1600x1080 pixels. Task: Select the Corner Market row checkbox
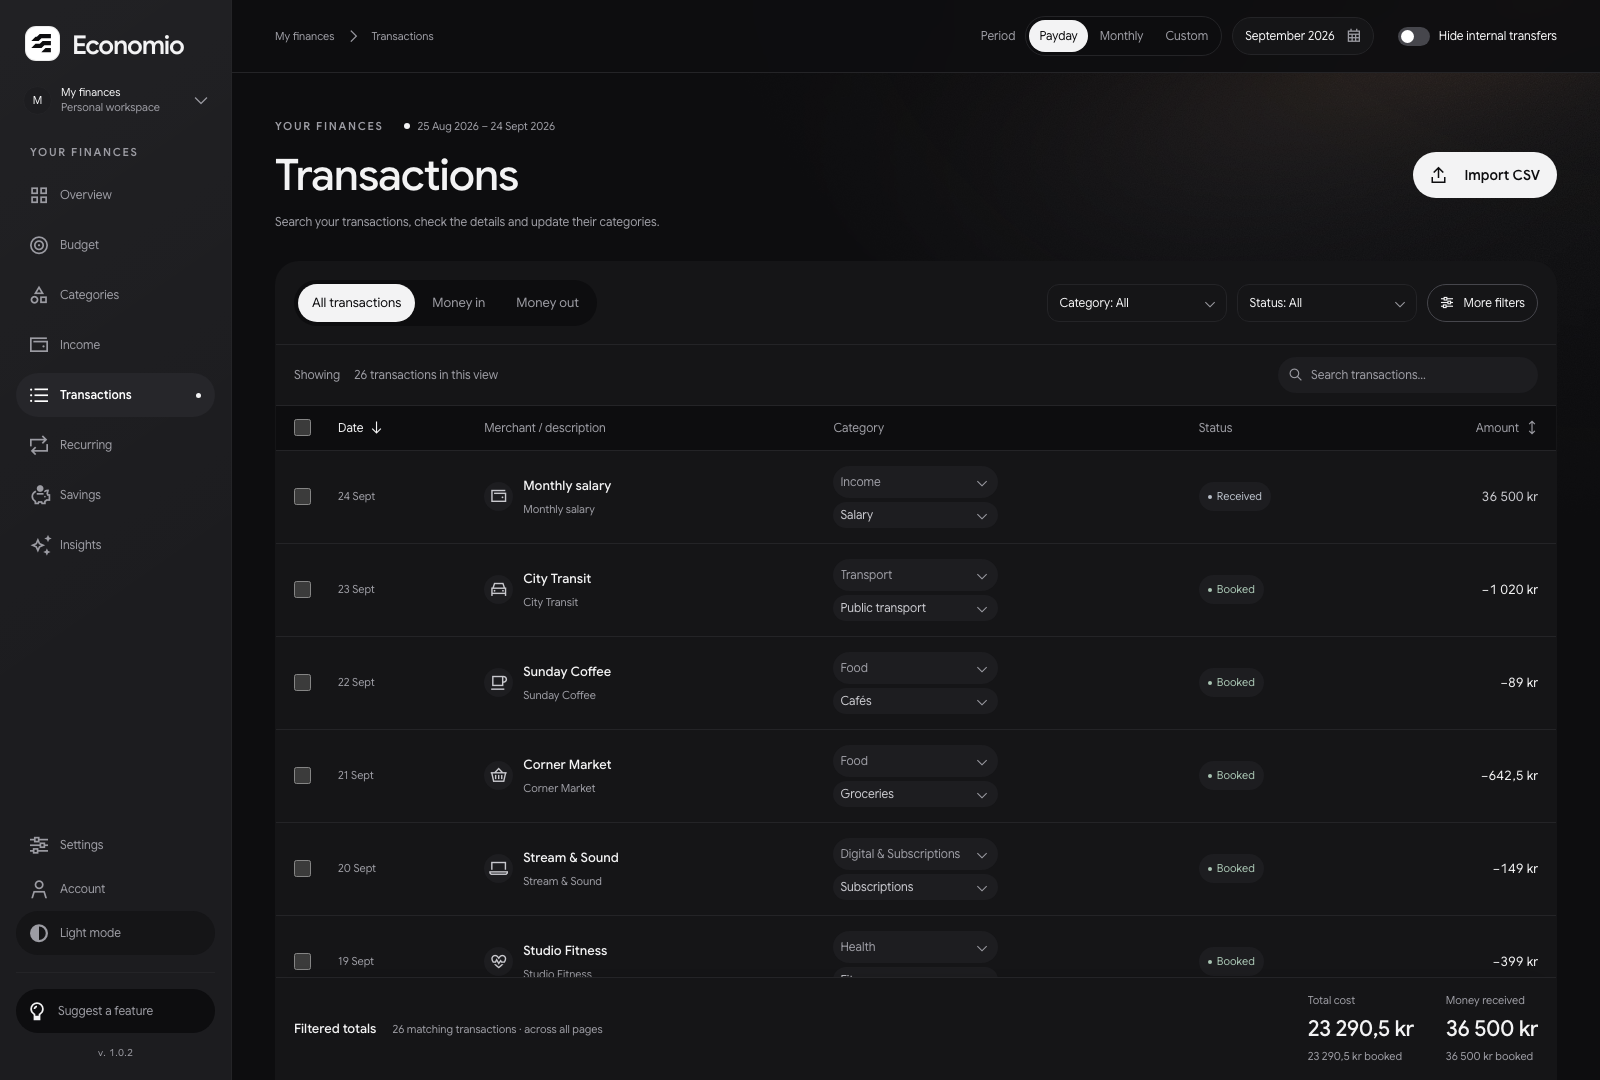(x=302, y=775)
